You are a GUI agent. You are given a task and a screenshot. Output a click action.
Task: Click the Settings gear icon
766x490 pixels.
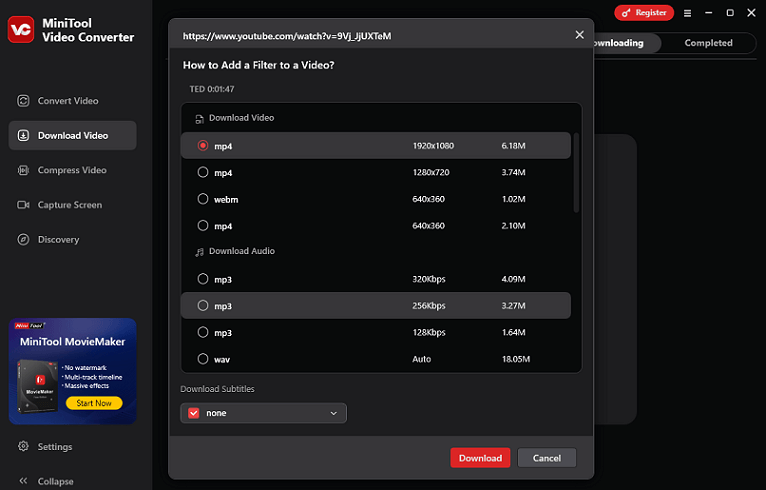pyautogui.click(x=23, y=446)
